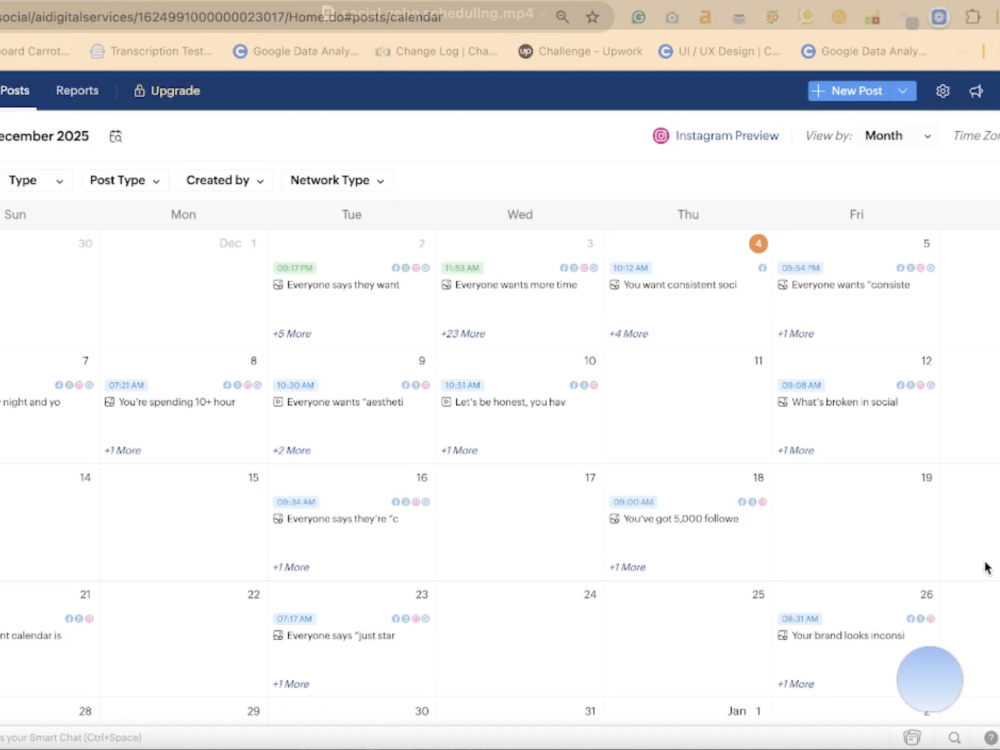Open post 'You're spending 10+ hour'
The width and height of the screenshot is (1000, 750).
(177, 402)
